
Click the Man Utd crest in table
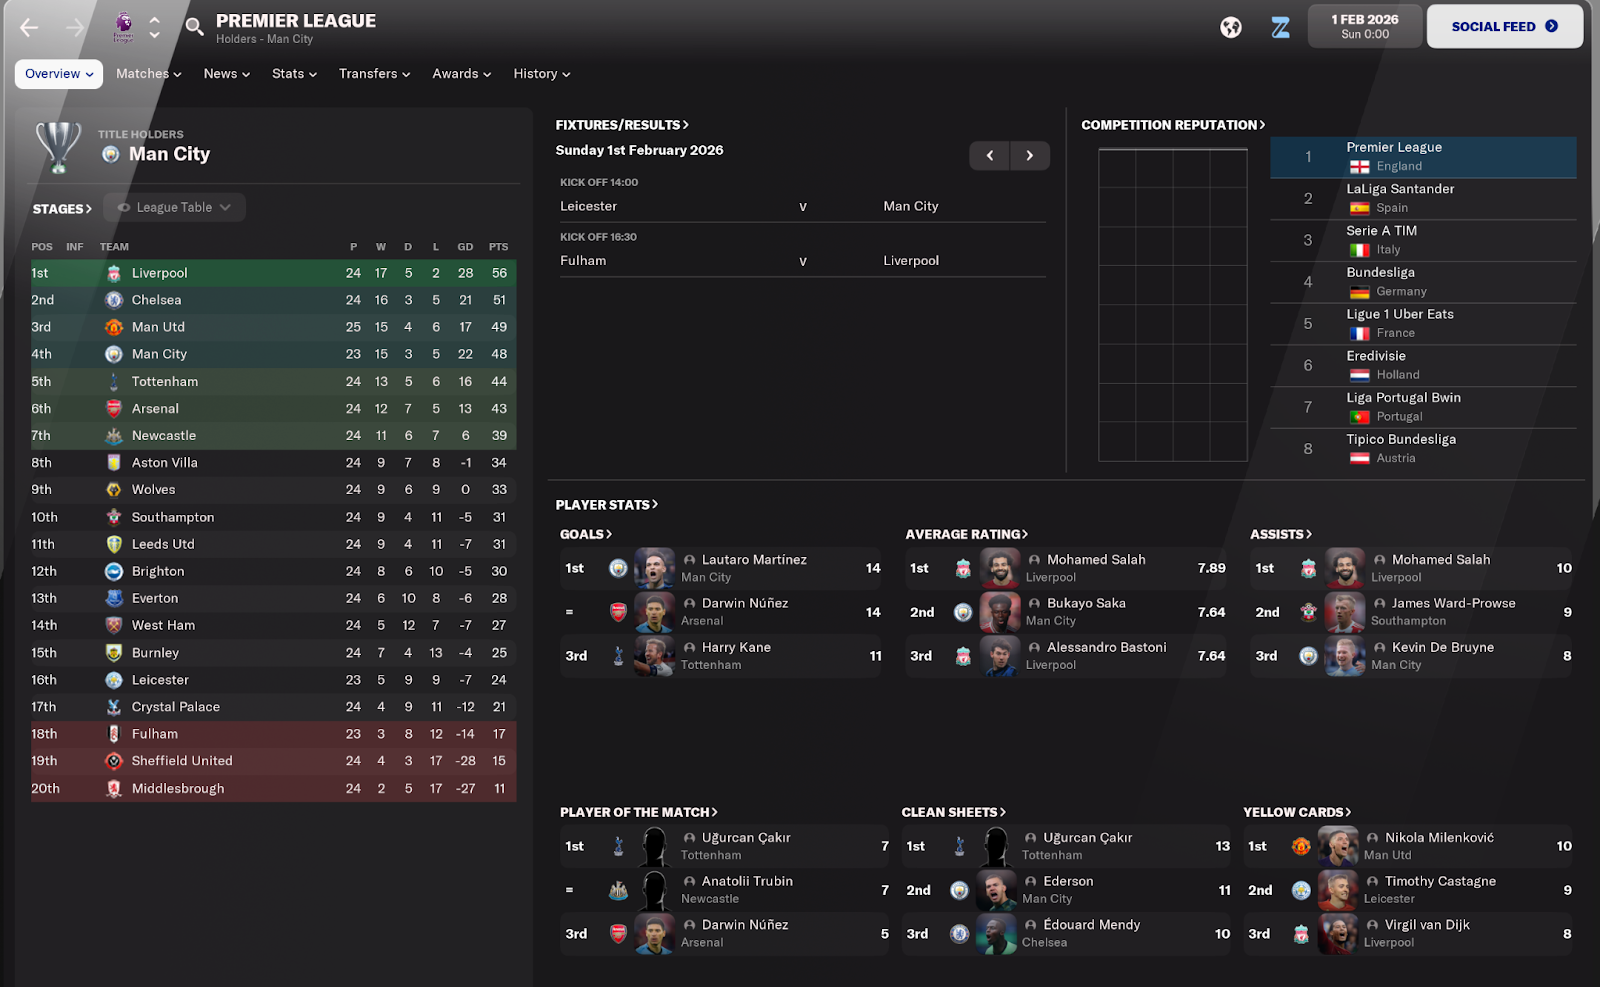click(114, 327)
